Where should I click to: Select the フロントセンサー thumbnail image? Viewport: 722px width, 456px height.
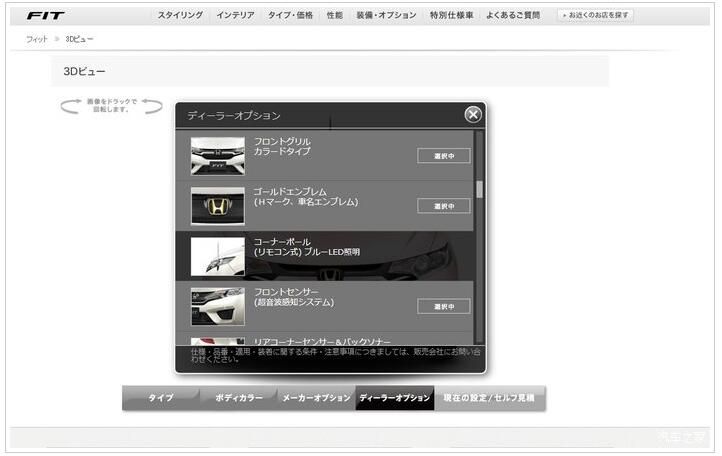click(218, 307)
